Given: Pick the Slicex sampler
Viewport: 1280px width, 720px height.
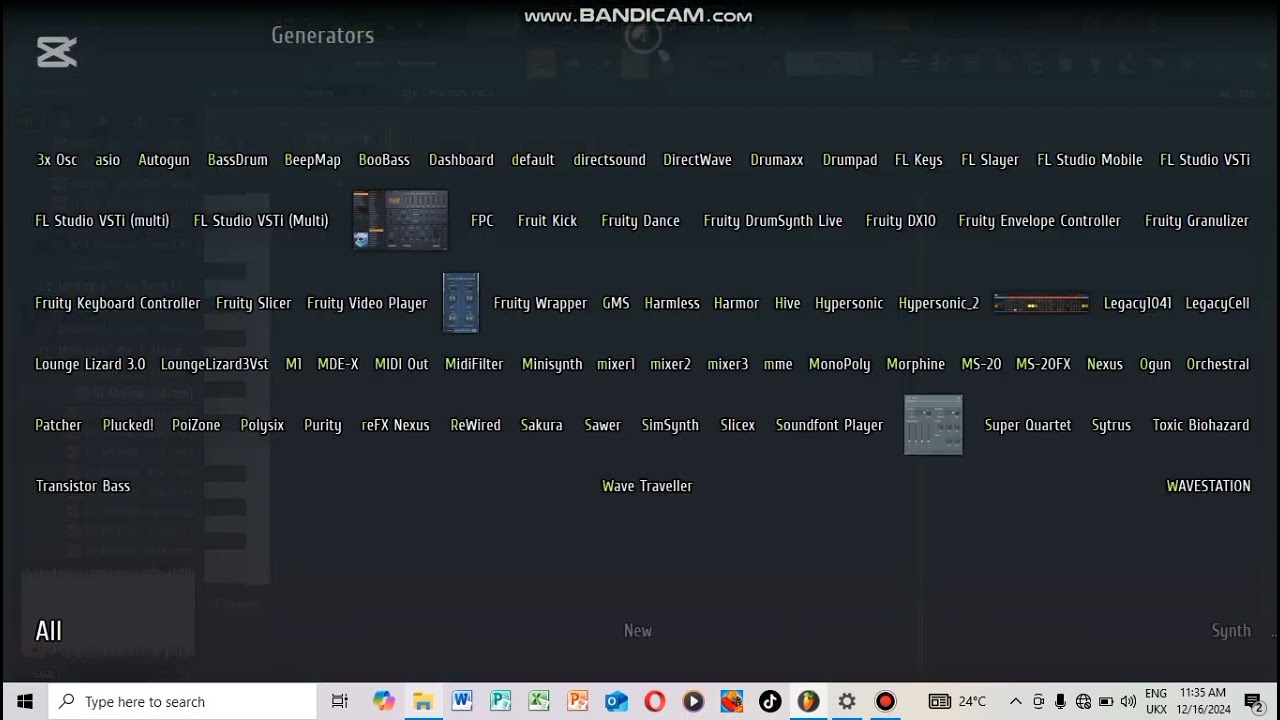Looking at the screenshot, I should pyautogui.click(x=738, y=425).
